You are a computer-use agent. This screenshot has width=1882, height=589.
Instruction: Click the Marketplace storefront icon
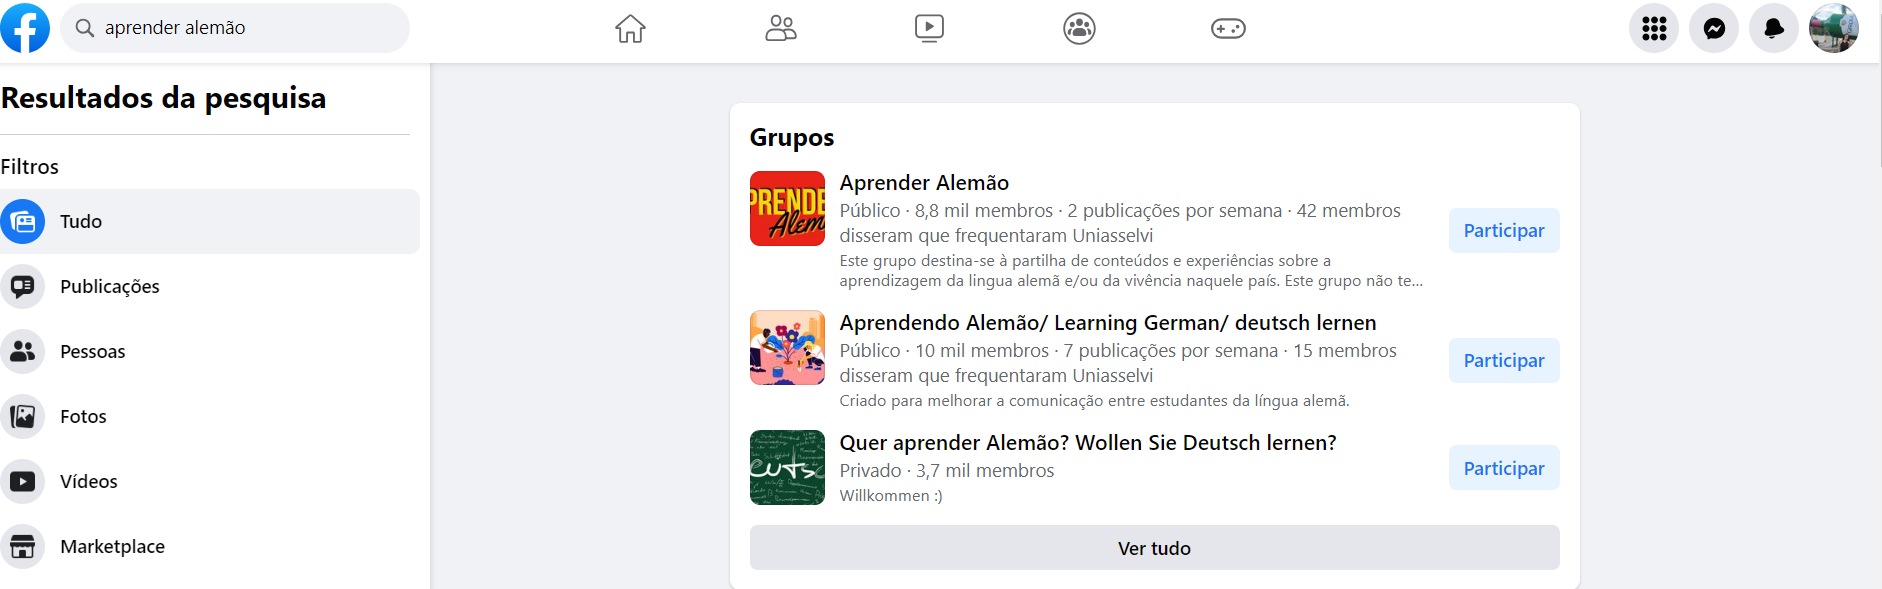click(x=22, y=547)
